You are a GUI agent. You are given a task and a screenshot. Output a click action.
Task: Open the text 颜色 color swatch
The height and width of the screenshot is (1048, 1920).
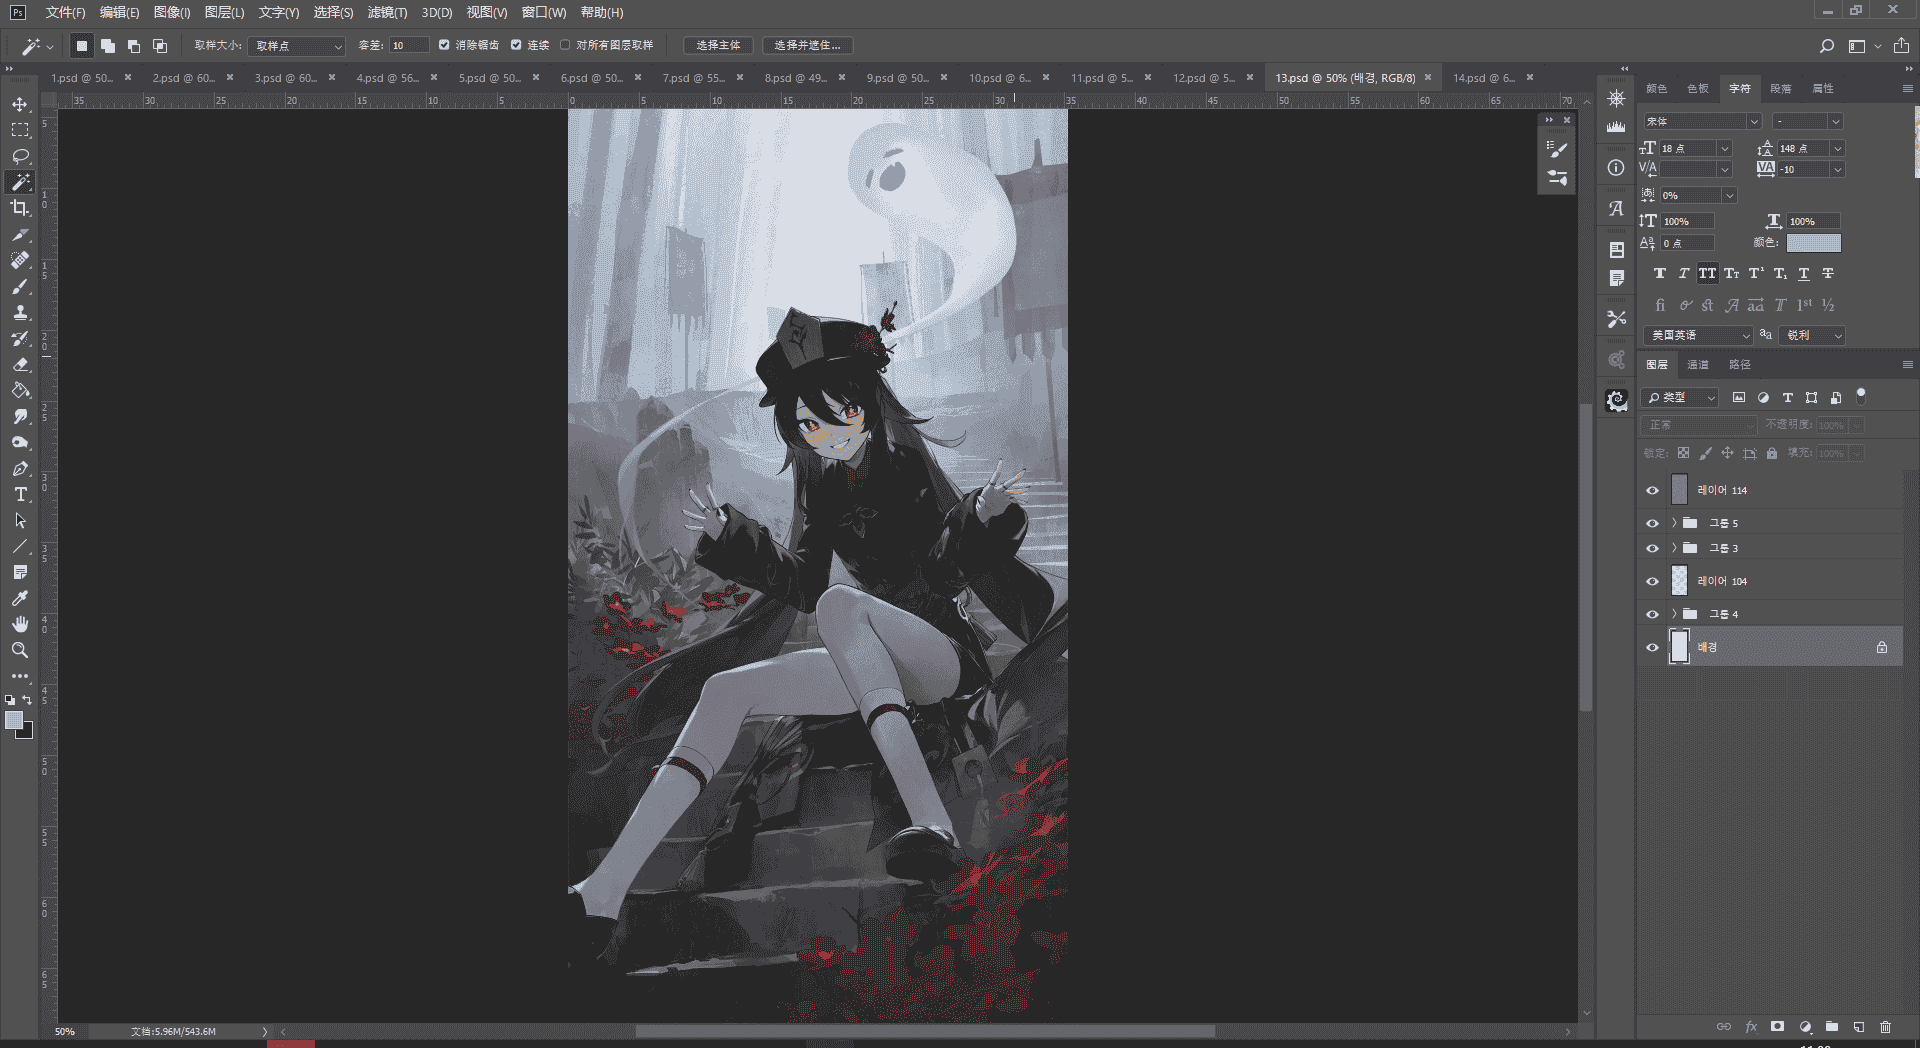tap(1814, 243)
